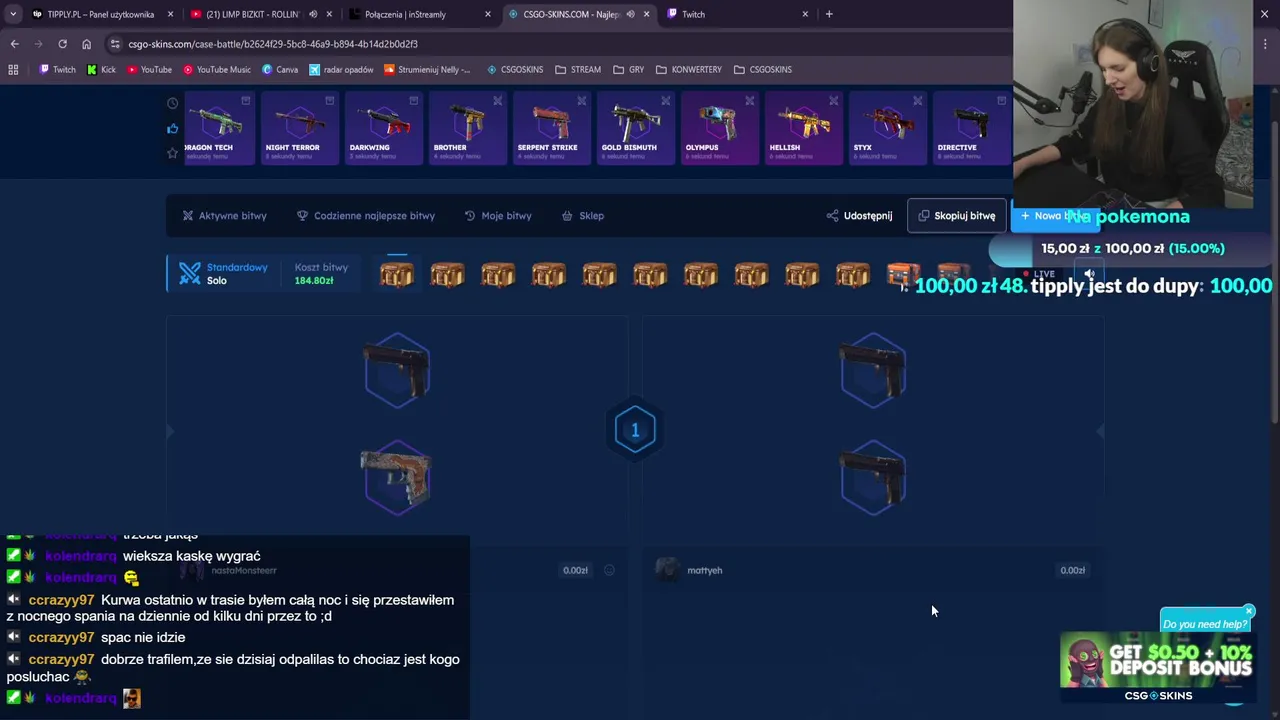Open the radar opadów bookmark
The image size is (1280, 720).
pos(341,70)
